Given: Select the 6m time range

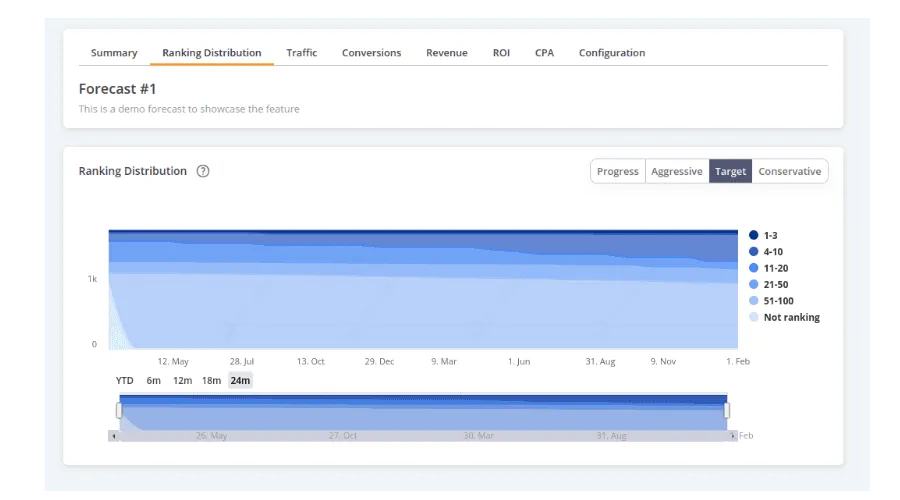Looking at the screenshot, I should point(153,380).
